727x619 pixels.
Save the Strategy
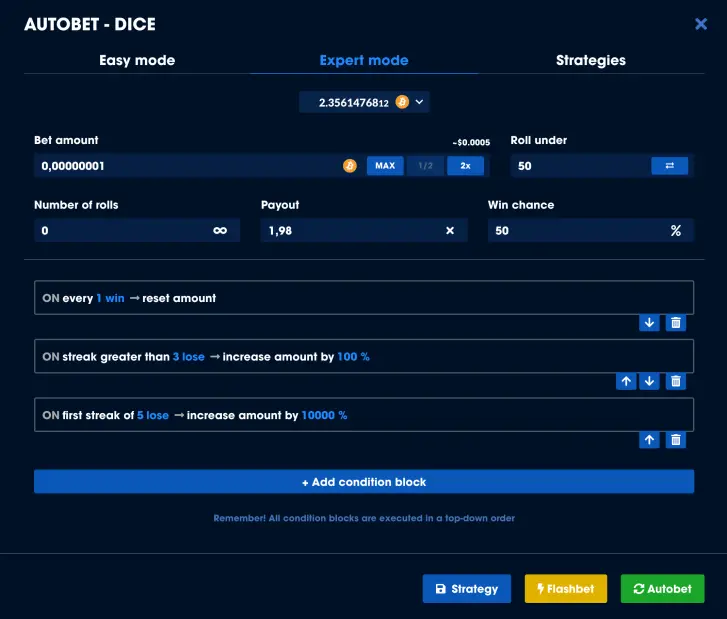click(466, 588)
